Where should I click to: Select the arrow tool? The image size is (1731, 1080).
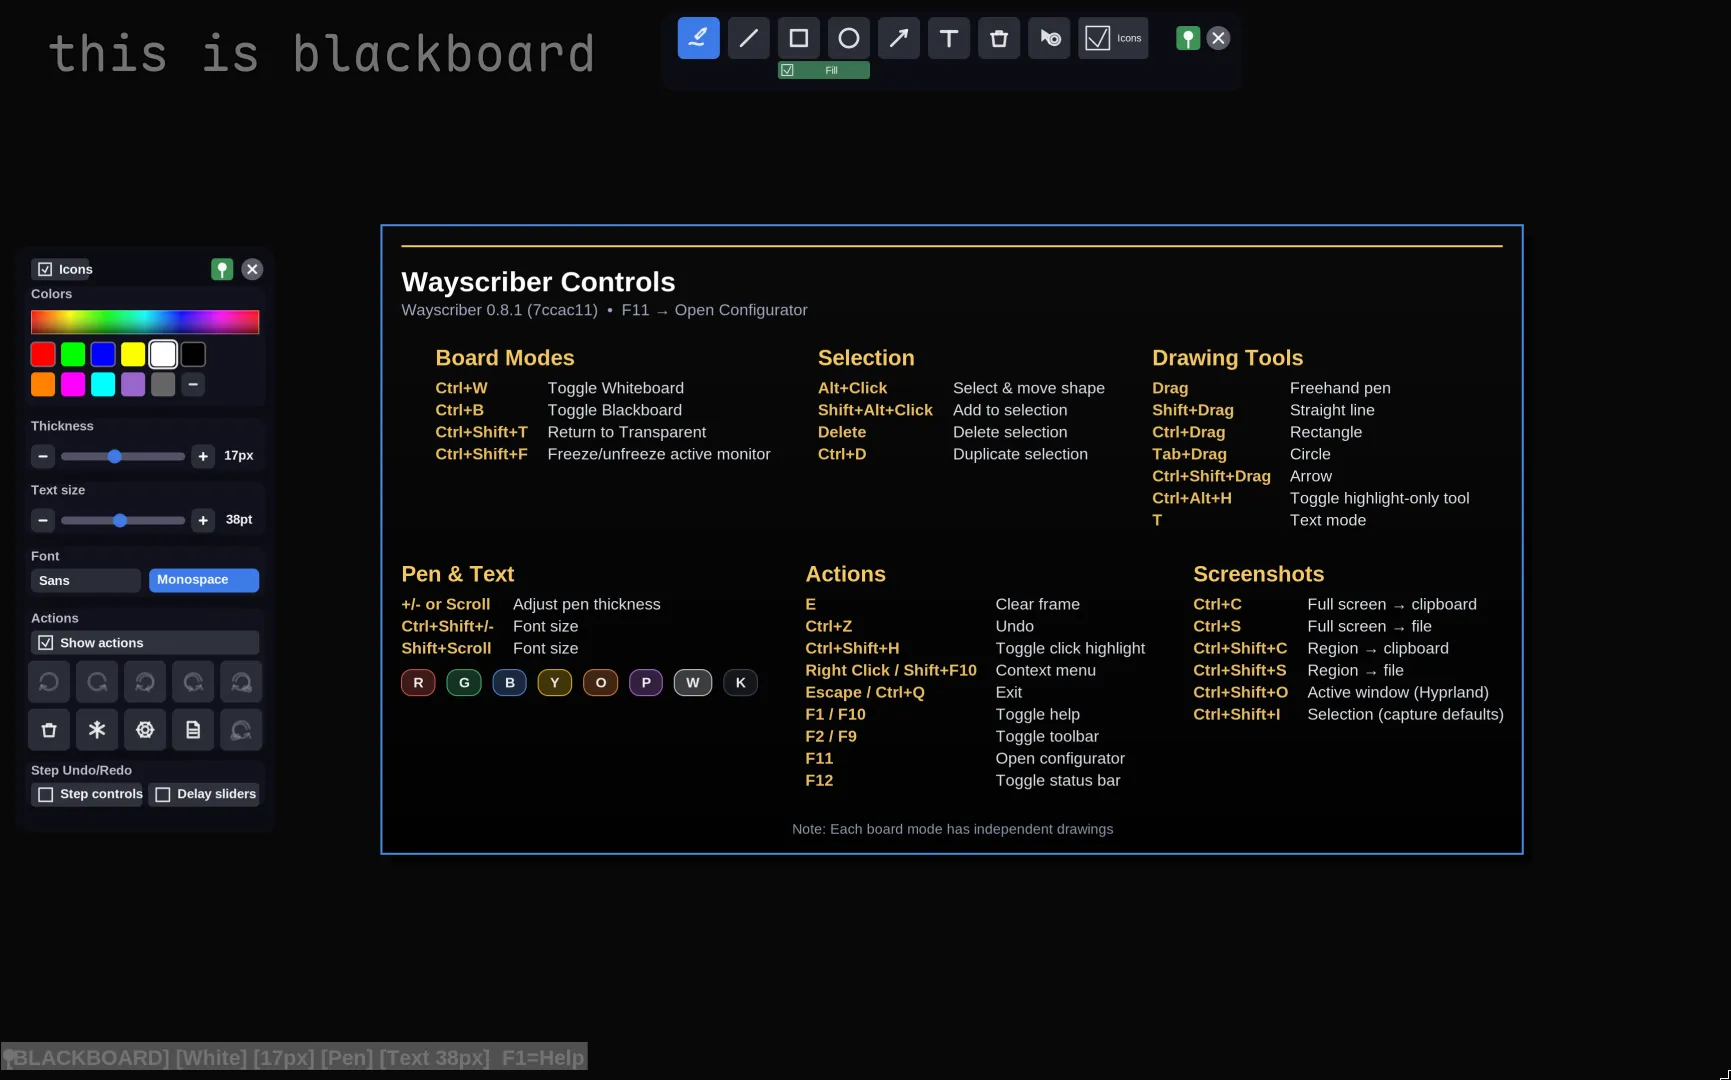898,38
